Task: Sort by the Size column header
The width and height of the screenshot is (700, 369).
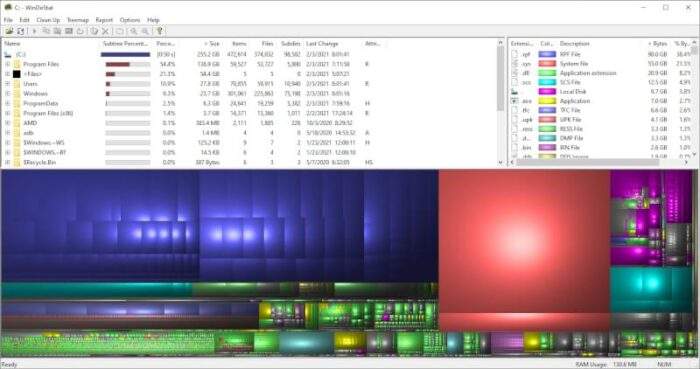Action: click(212, 44)
